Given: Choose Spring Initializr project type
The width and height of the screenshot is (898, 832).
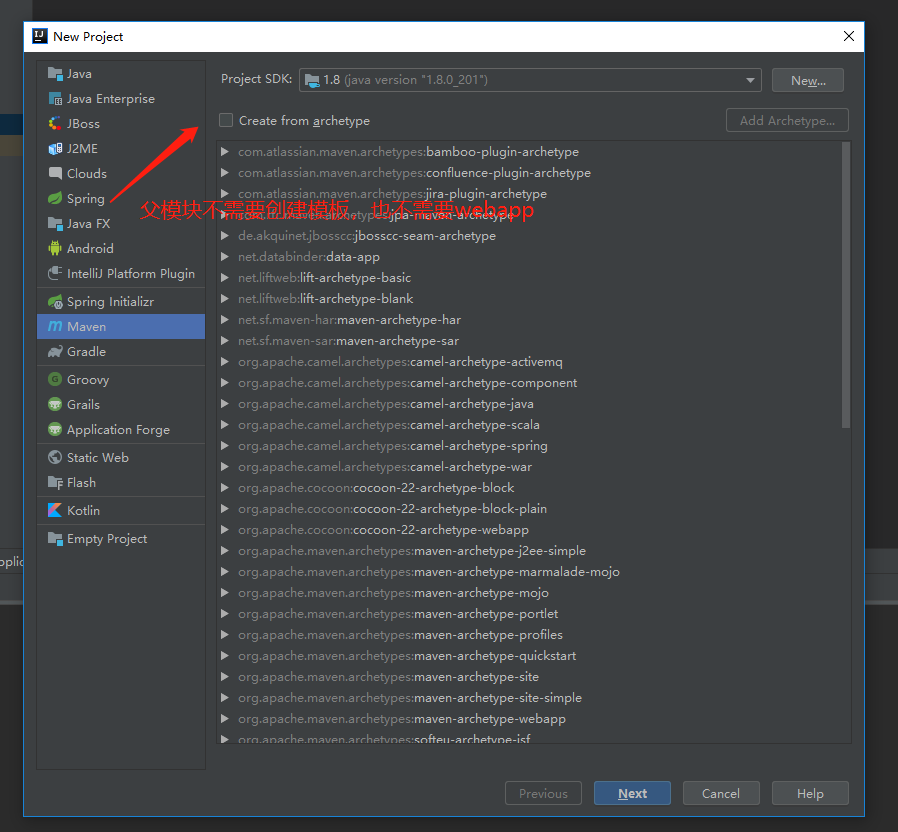Looking at the screenshot, I should coord(121,302).
